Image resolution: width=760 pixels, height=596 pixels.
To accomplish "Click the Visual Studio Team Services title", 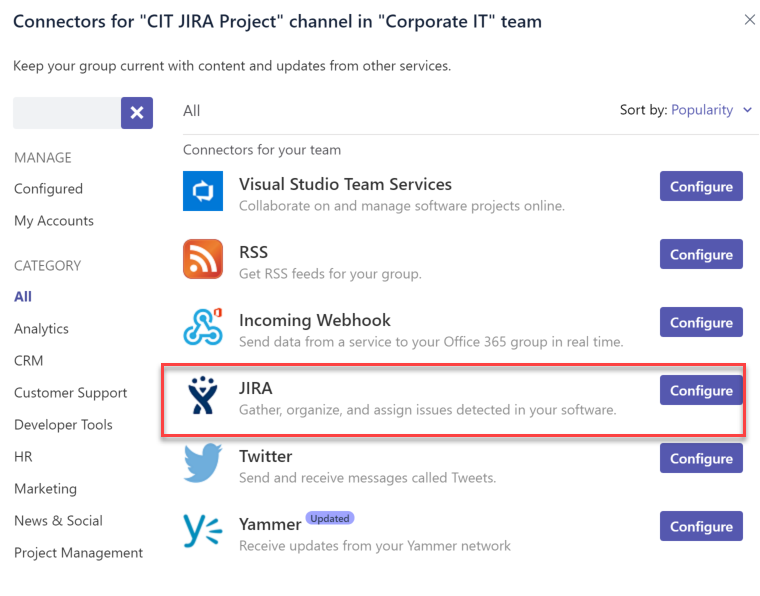I will click(x=345, y=184).
